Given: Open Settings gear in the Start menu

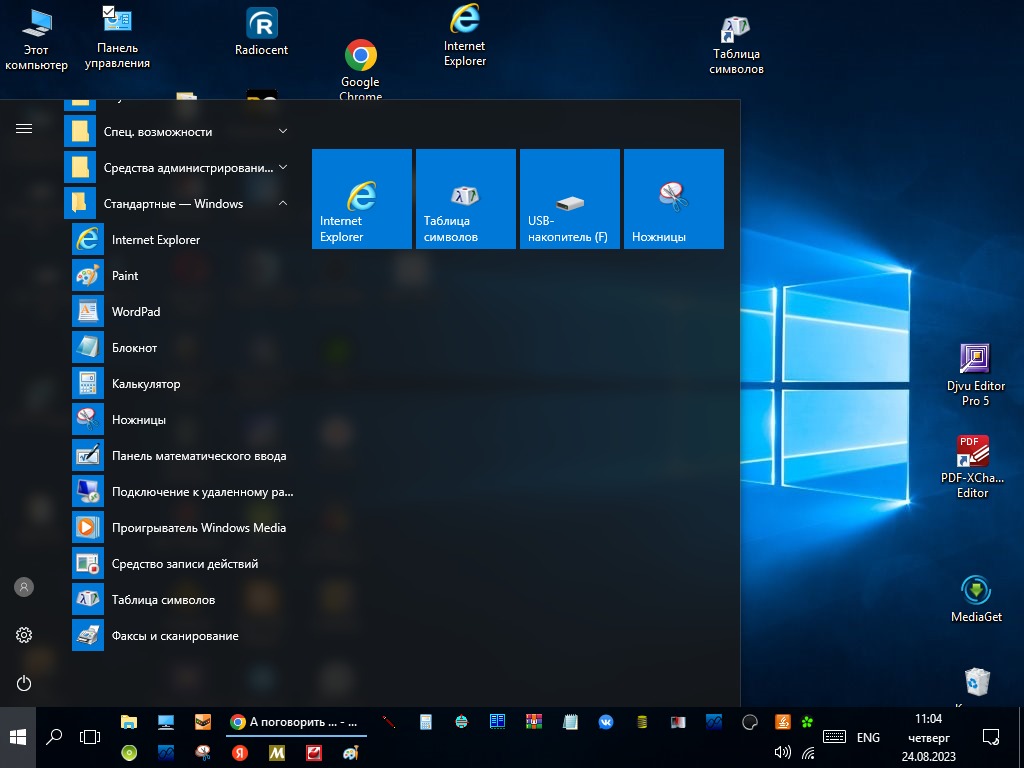Looking at the screenshot, I should point(24,635).
